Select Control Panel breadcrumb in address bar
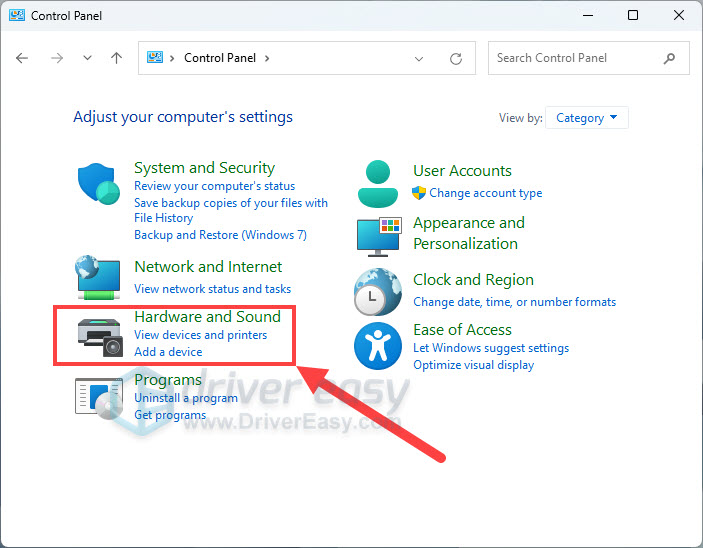 point(220,58)
